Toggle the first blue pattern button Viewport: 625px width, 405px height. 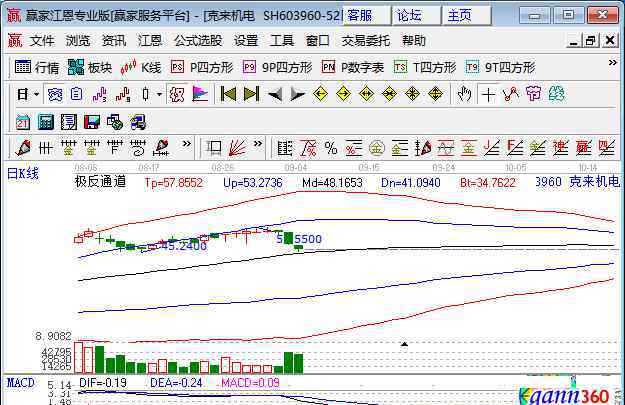[x=55, y=94]
